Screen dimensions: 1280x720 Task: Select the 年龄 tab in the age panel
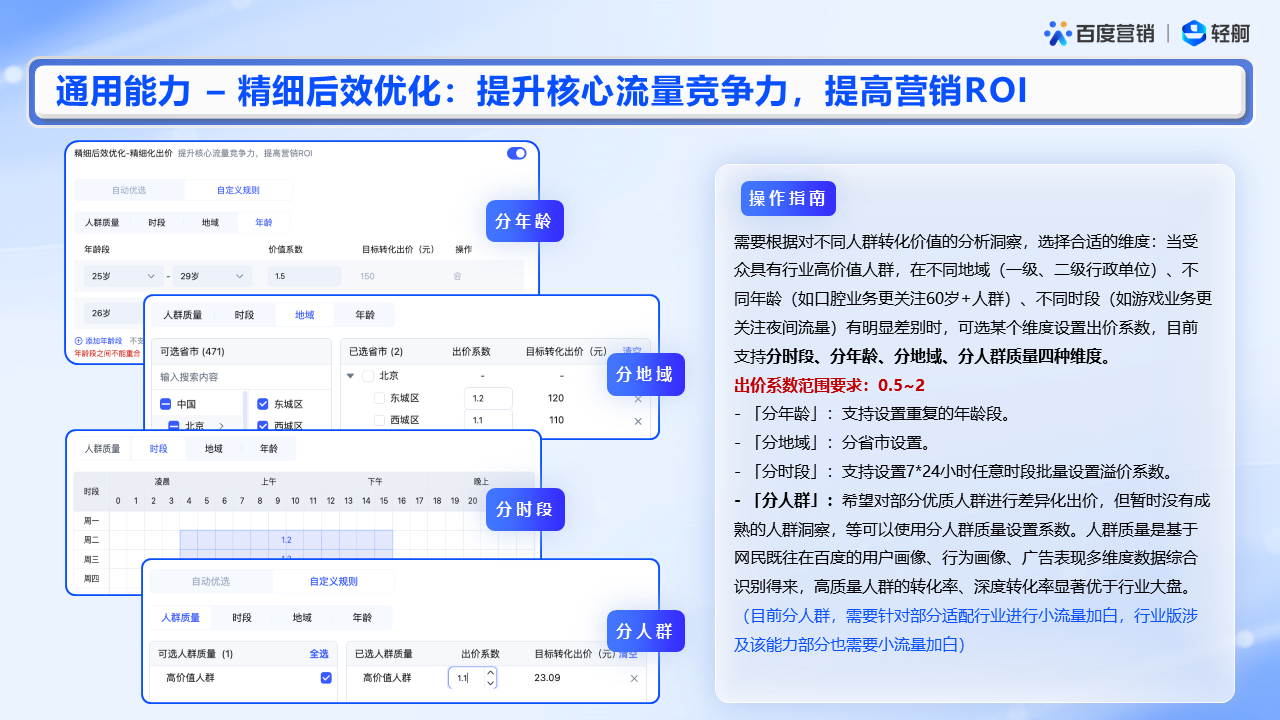[264, 222]
